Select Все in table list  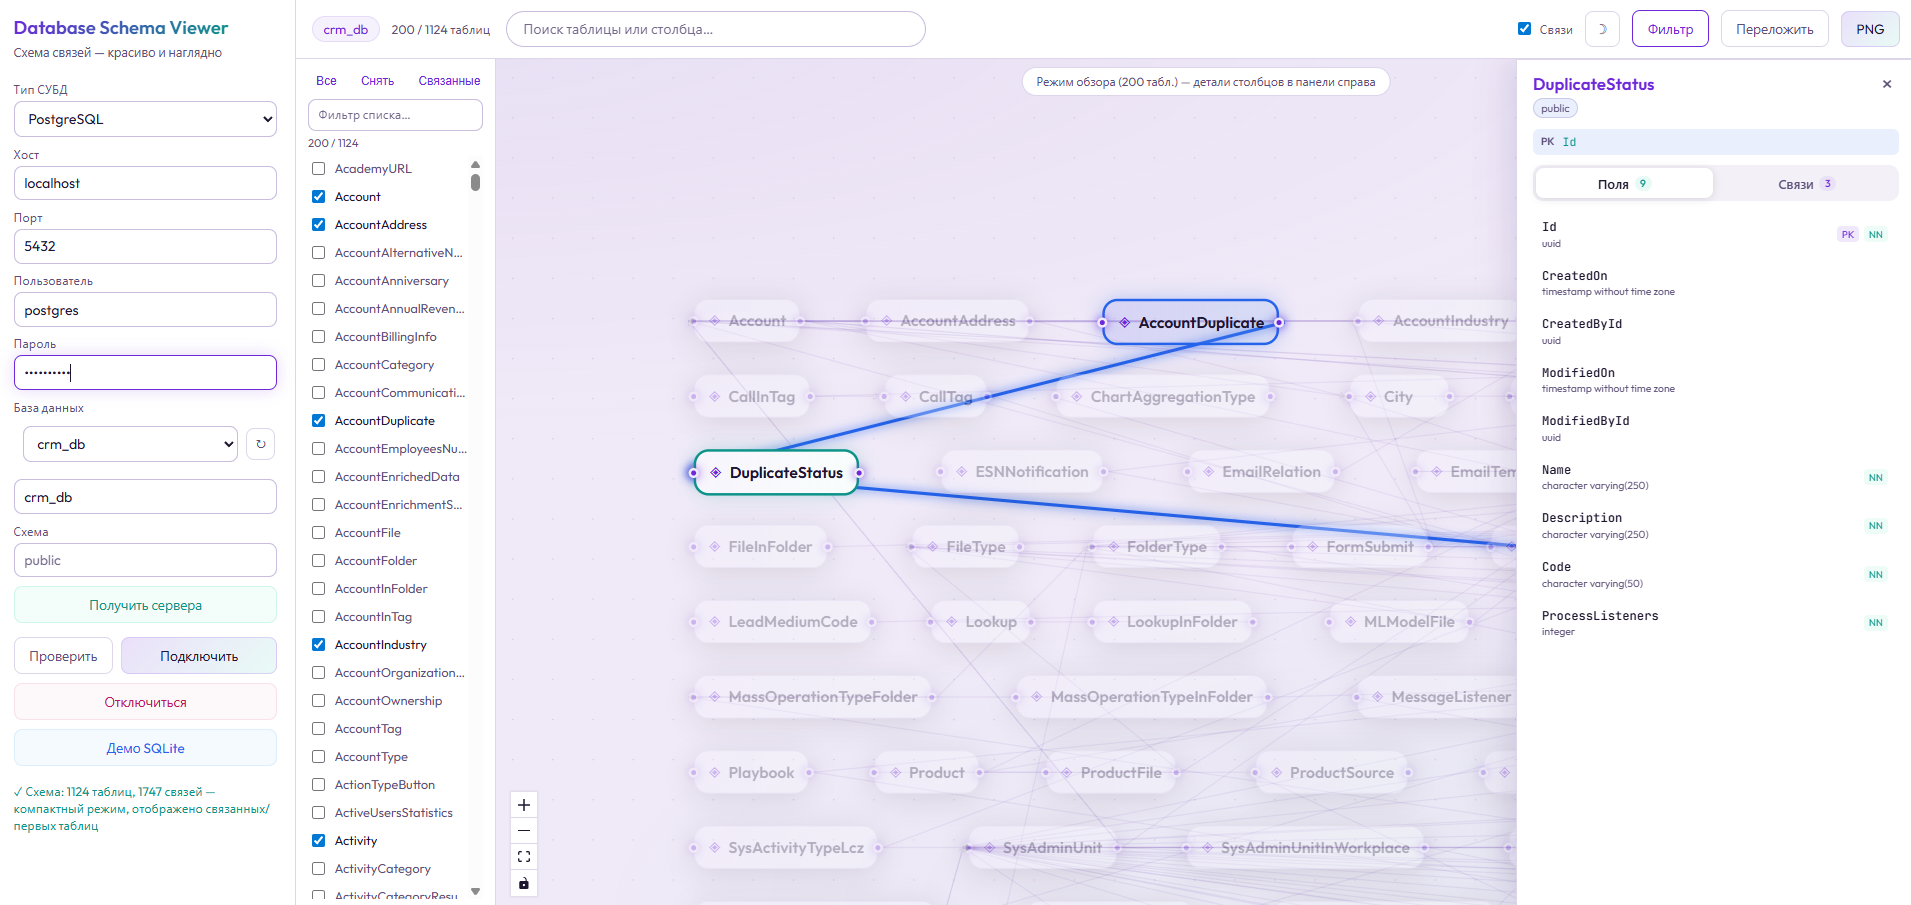tap(326, 81)
